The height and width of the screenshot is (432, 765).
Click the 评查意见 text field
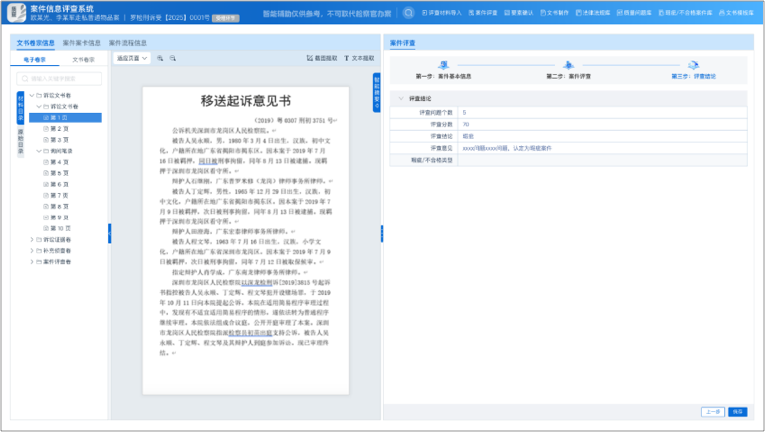tap(602, 148)
